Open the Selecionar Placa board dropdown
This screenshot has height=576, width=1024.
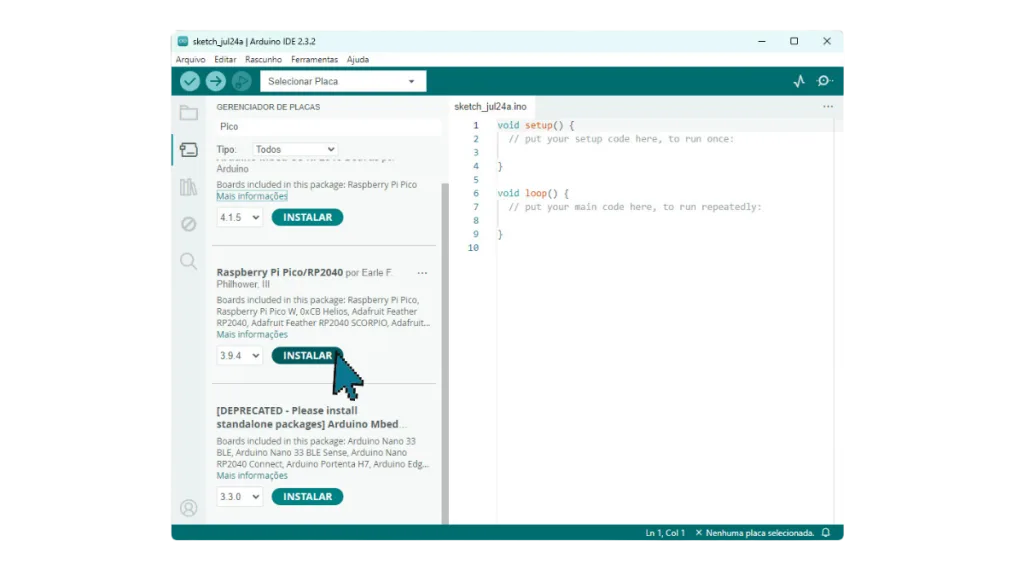tap(343, 81)
